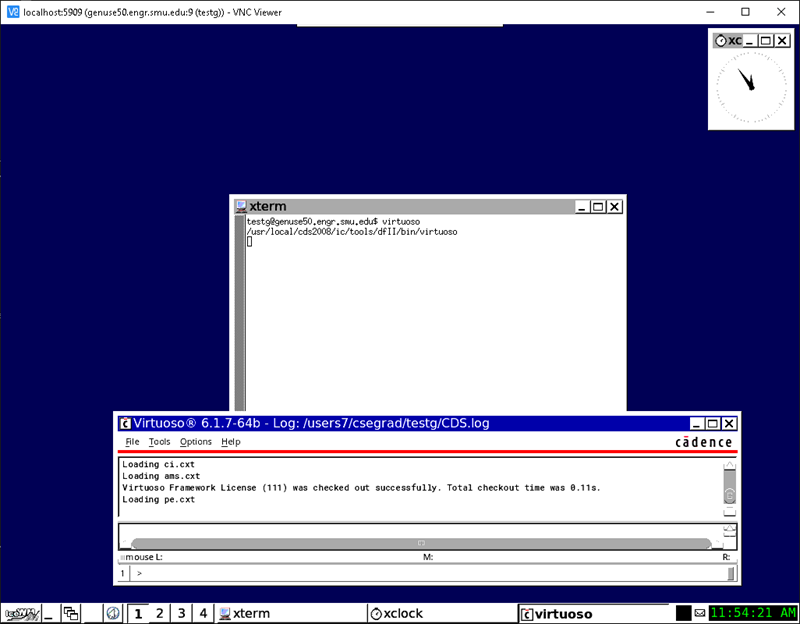This screenshot has height=624, width=800.
Task: Click the Virtuoso command input field
Action: tap(430, 574)
